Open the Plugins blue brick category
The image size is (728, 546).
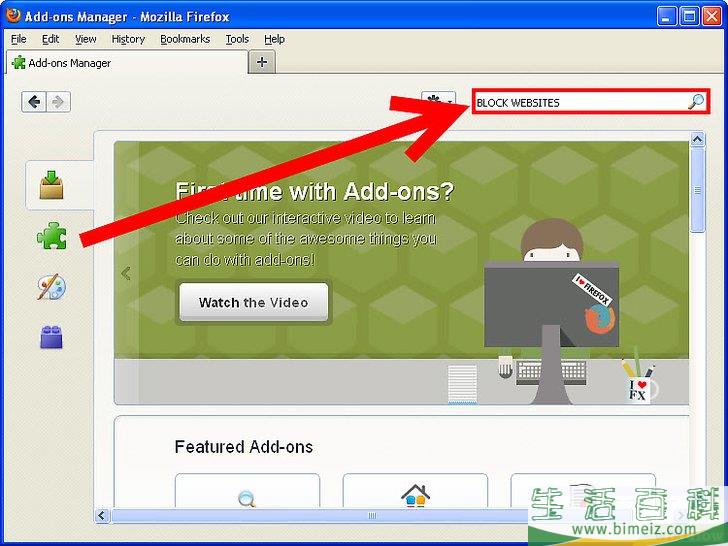(x=52, y=337)
